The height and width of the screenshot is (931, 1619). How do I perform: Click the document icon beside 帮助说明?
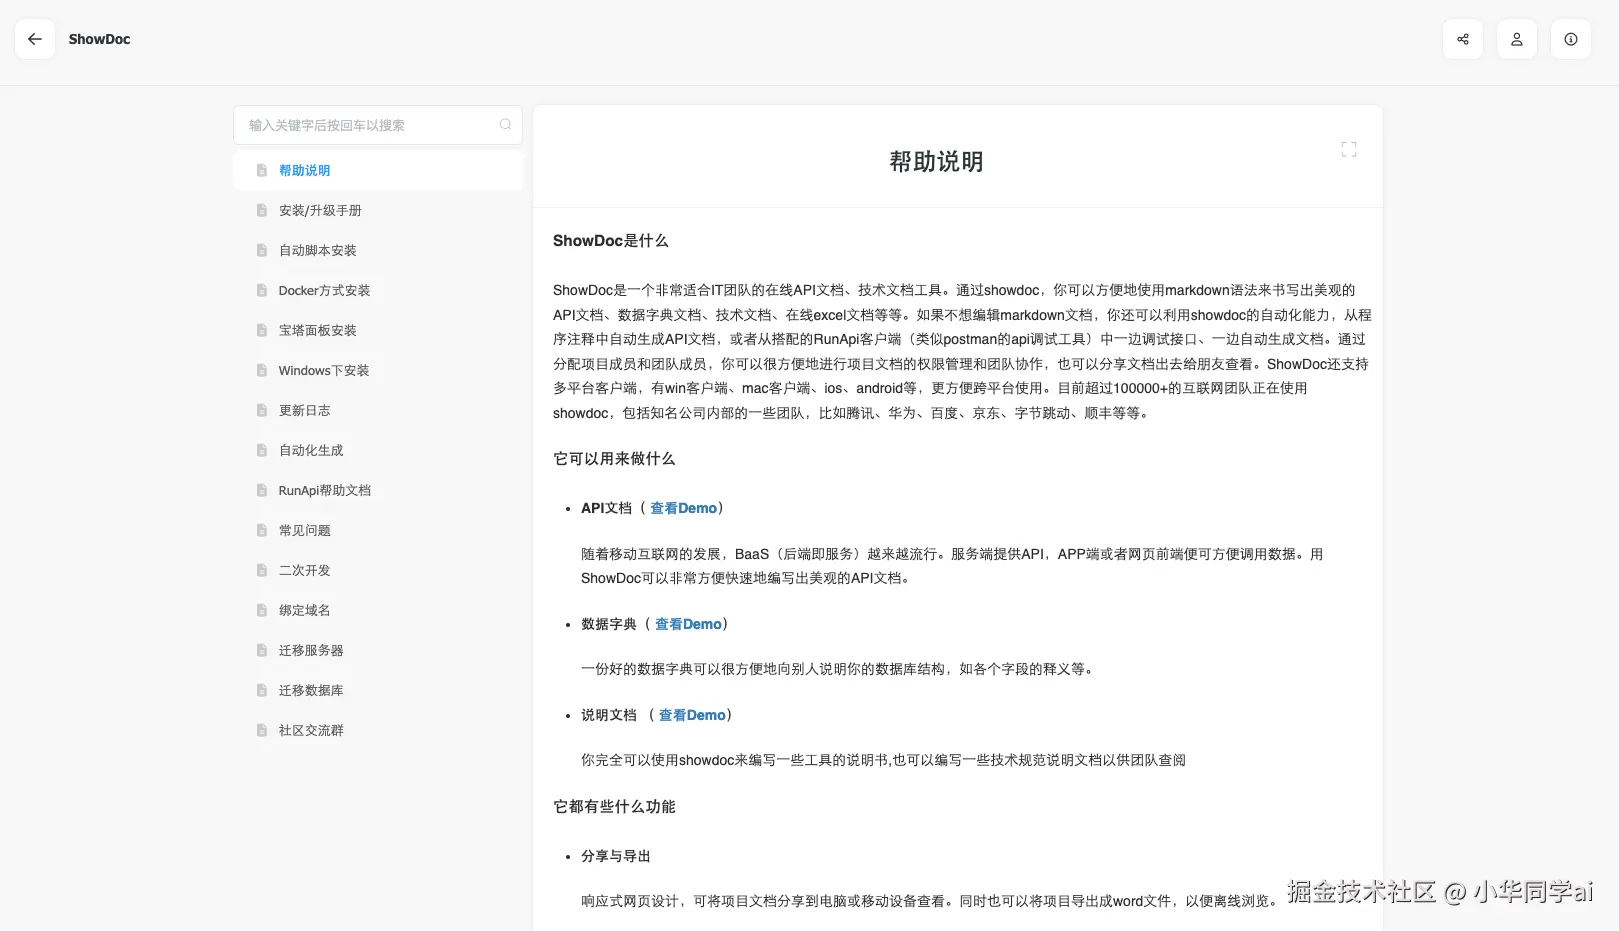pos(262,170)
